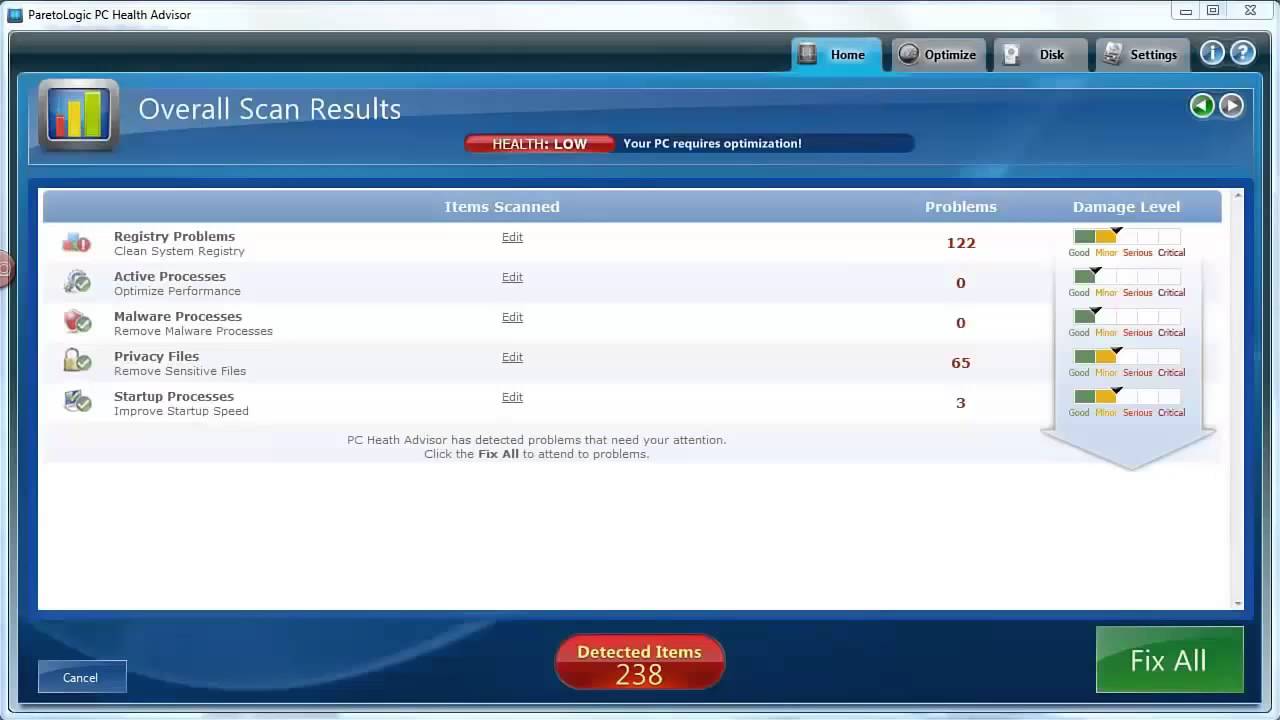Click Edit for Privacy Files
1280x720 pixels.
[512, 357]
